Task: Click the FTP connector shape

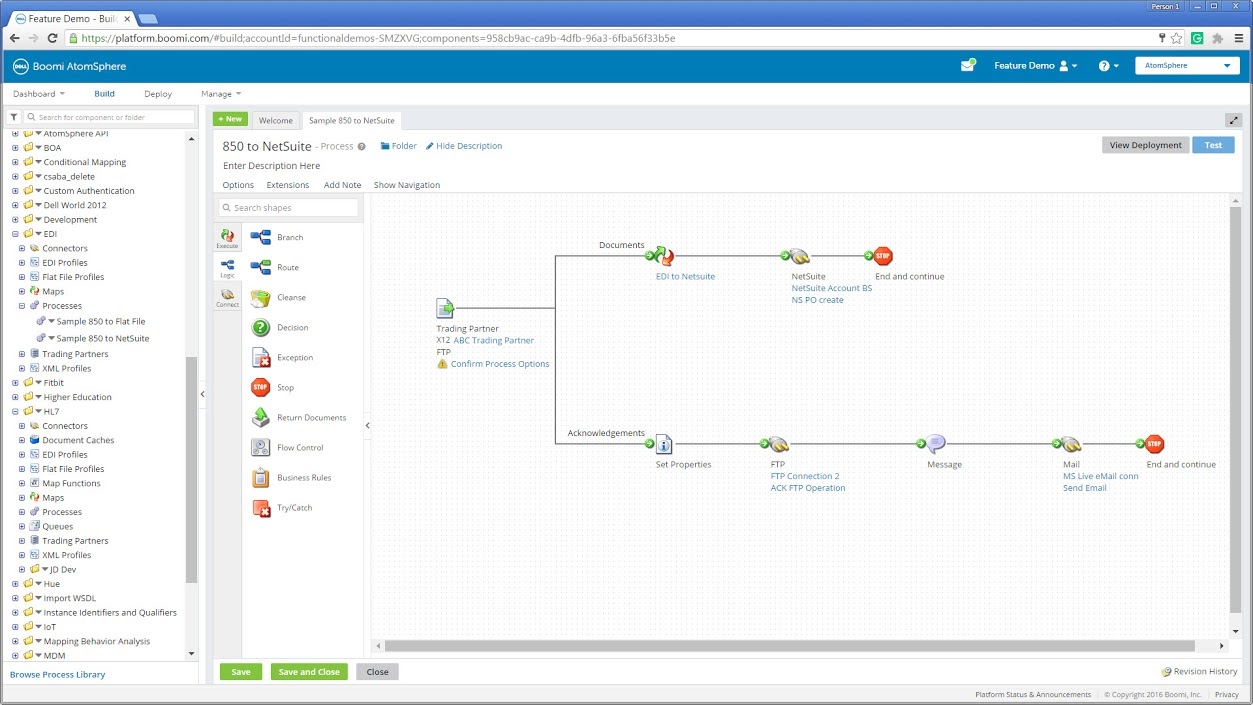Action: [779, 444]
